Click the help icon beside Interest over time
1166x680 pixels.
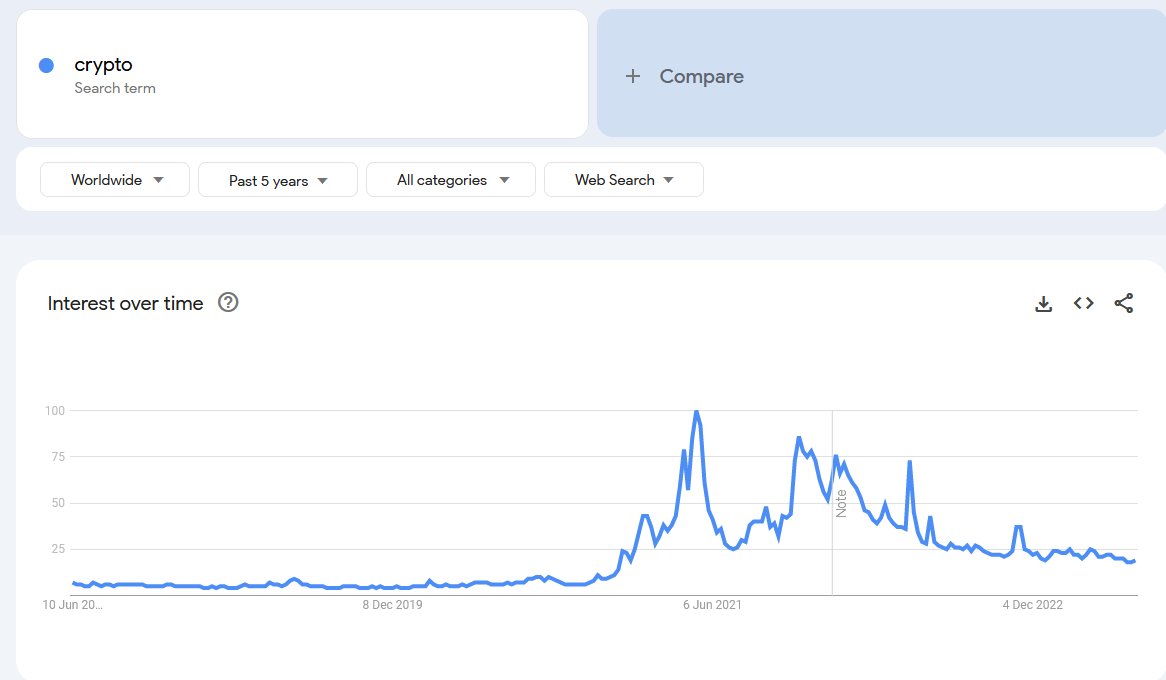coord(228,302)
